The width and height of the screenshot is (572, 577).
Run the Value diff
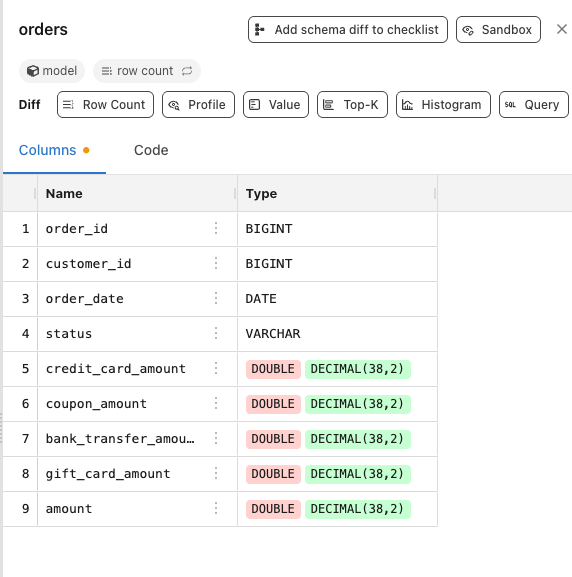click(276, 105)
